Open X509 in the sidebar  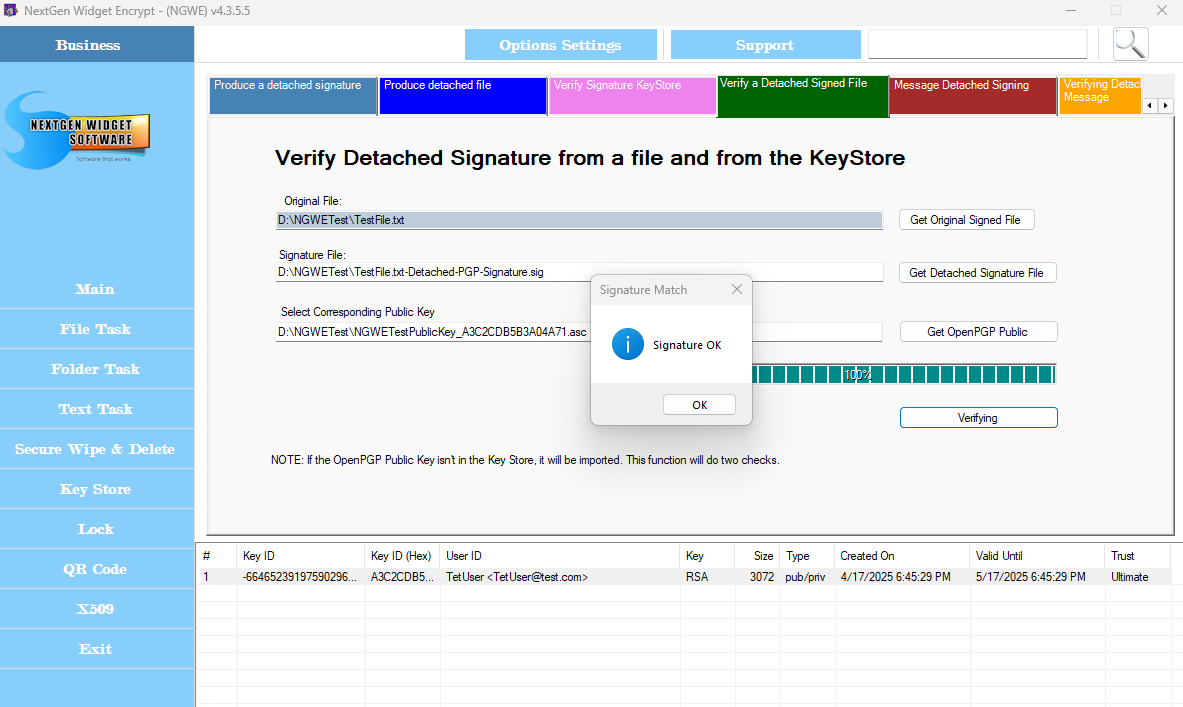coord(97,609)
